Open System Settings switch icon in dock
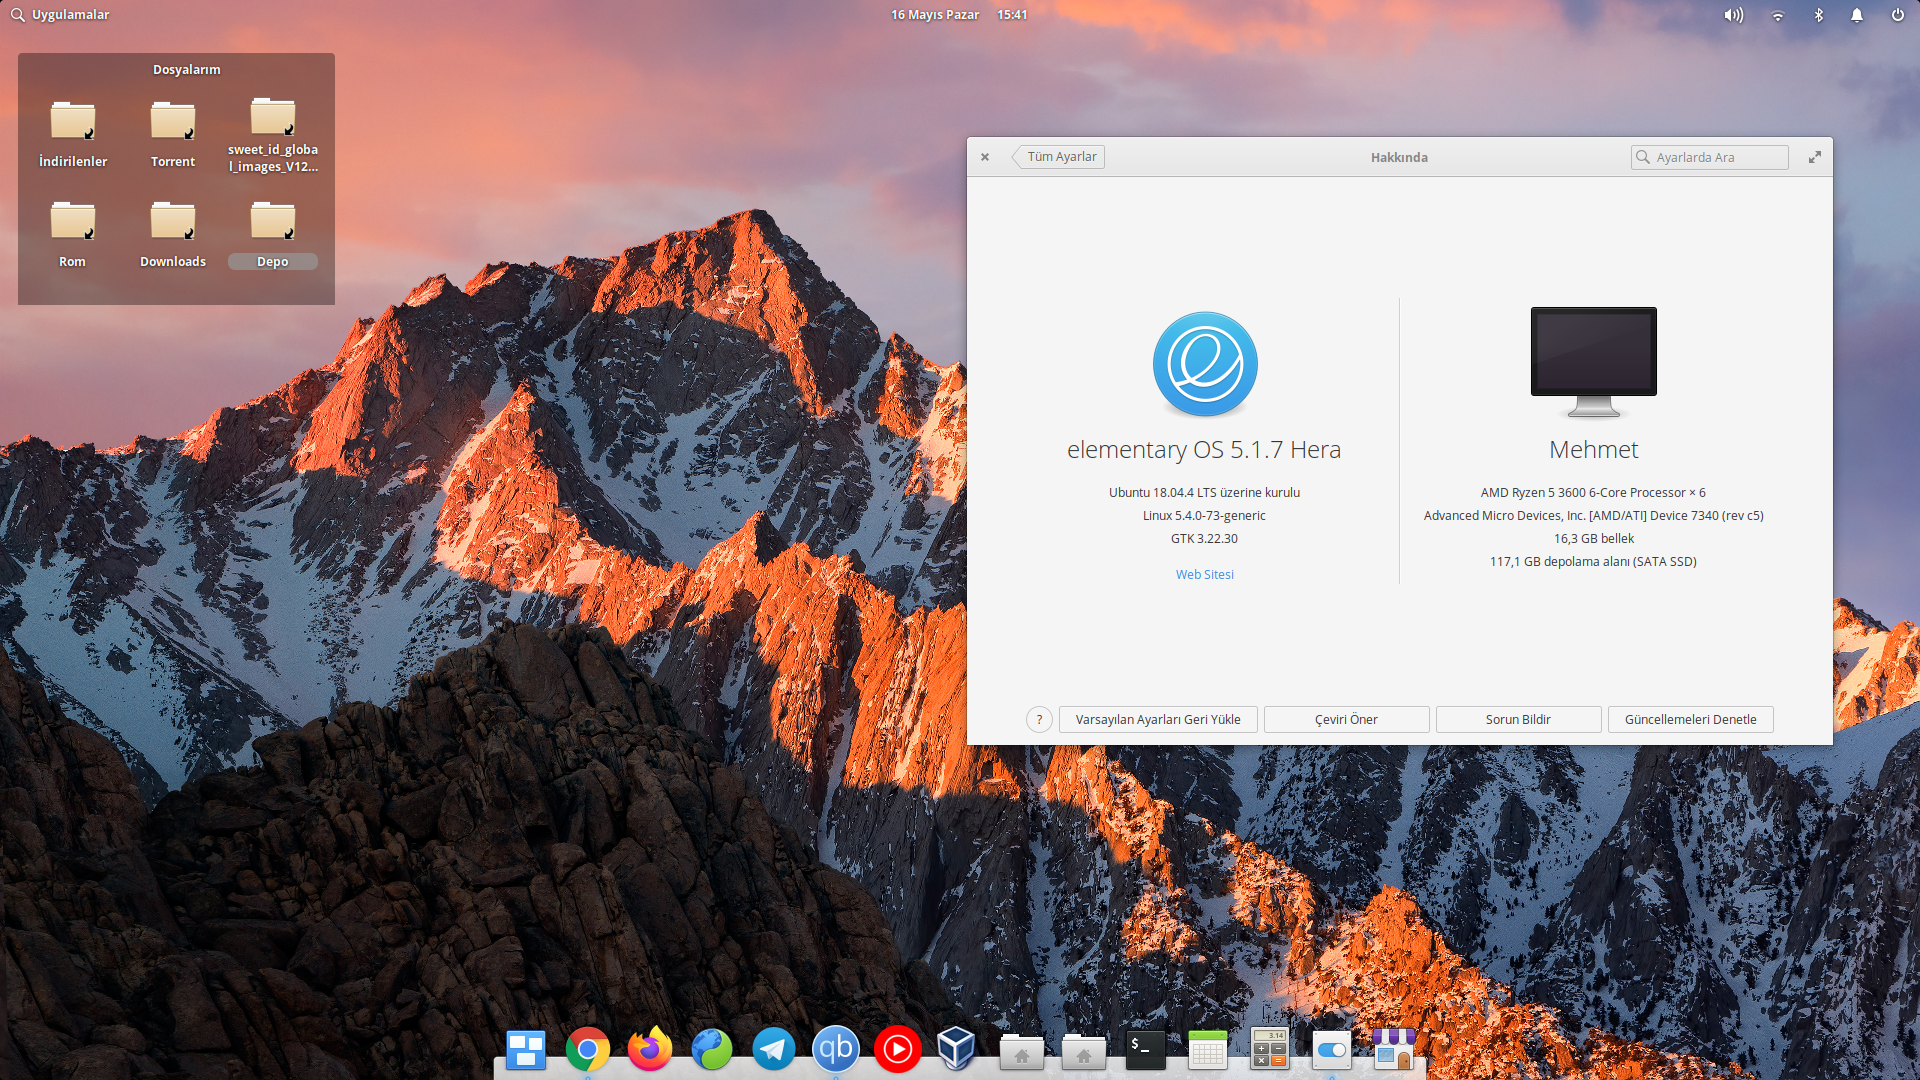Image resolution: width=1920 pixels, height=1080 pixels. [1332, 1050]
